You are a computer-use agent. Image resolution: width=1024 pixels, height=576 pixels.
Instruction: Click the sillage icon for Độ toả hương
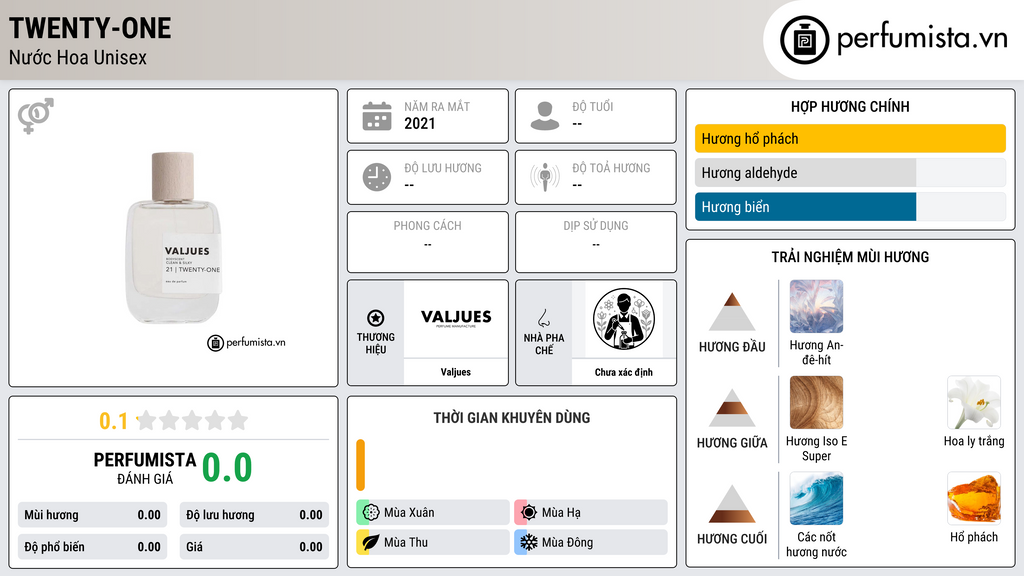pos(545,178)
